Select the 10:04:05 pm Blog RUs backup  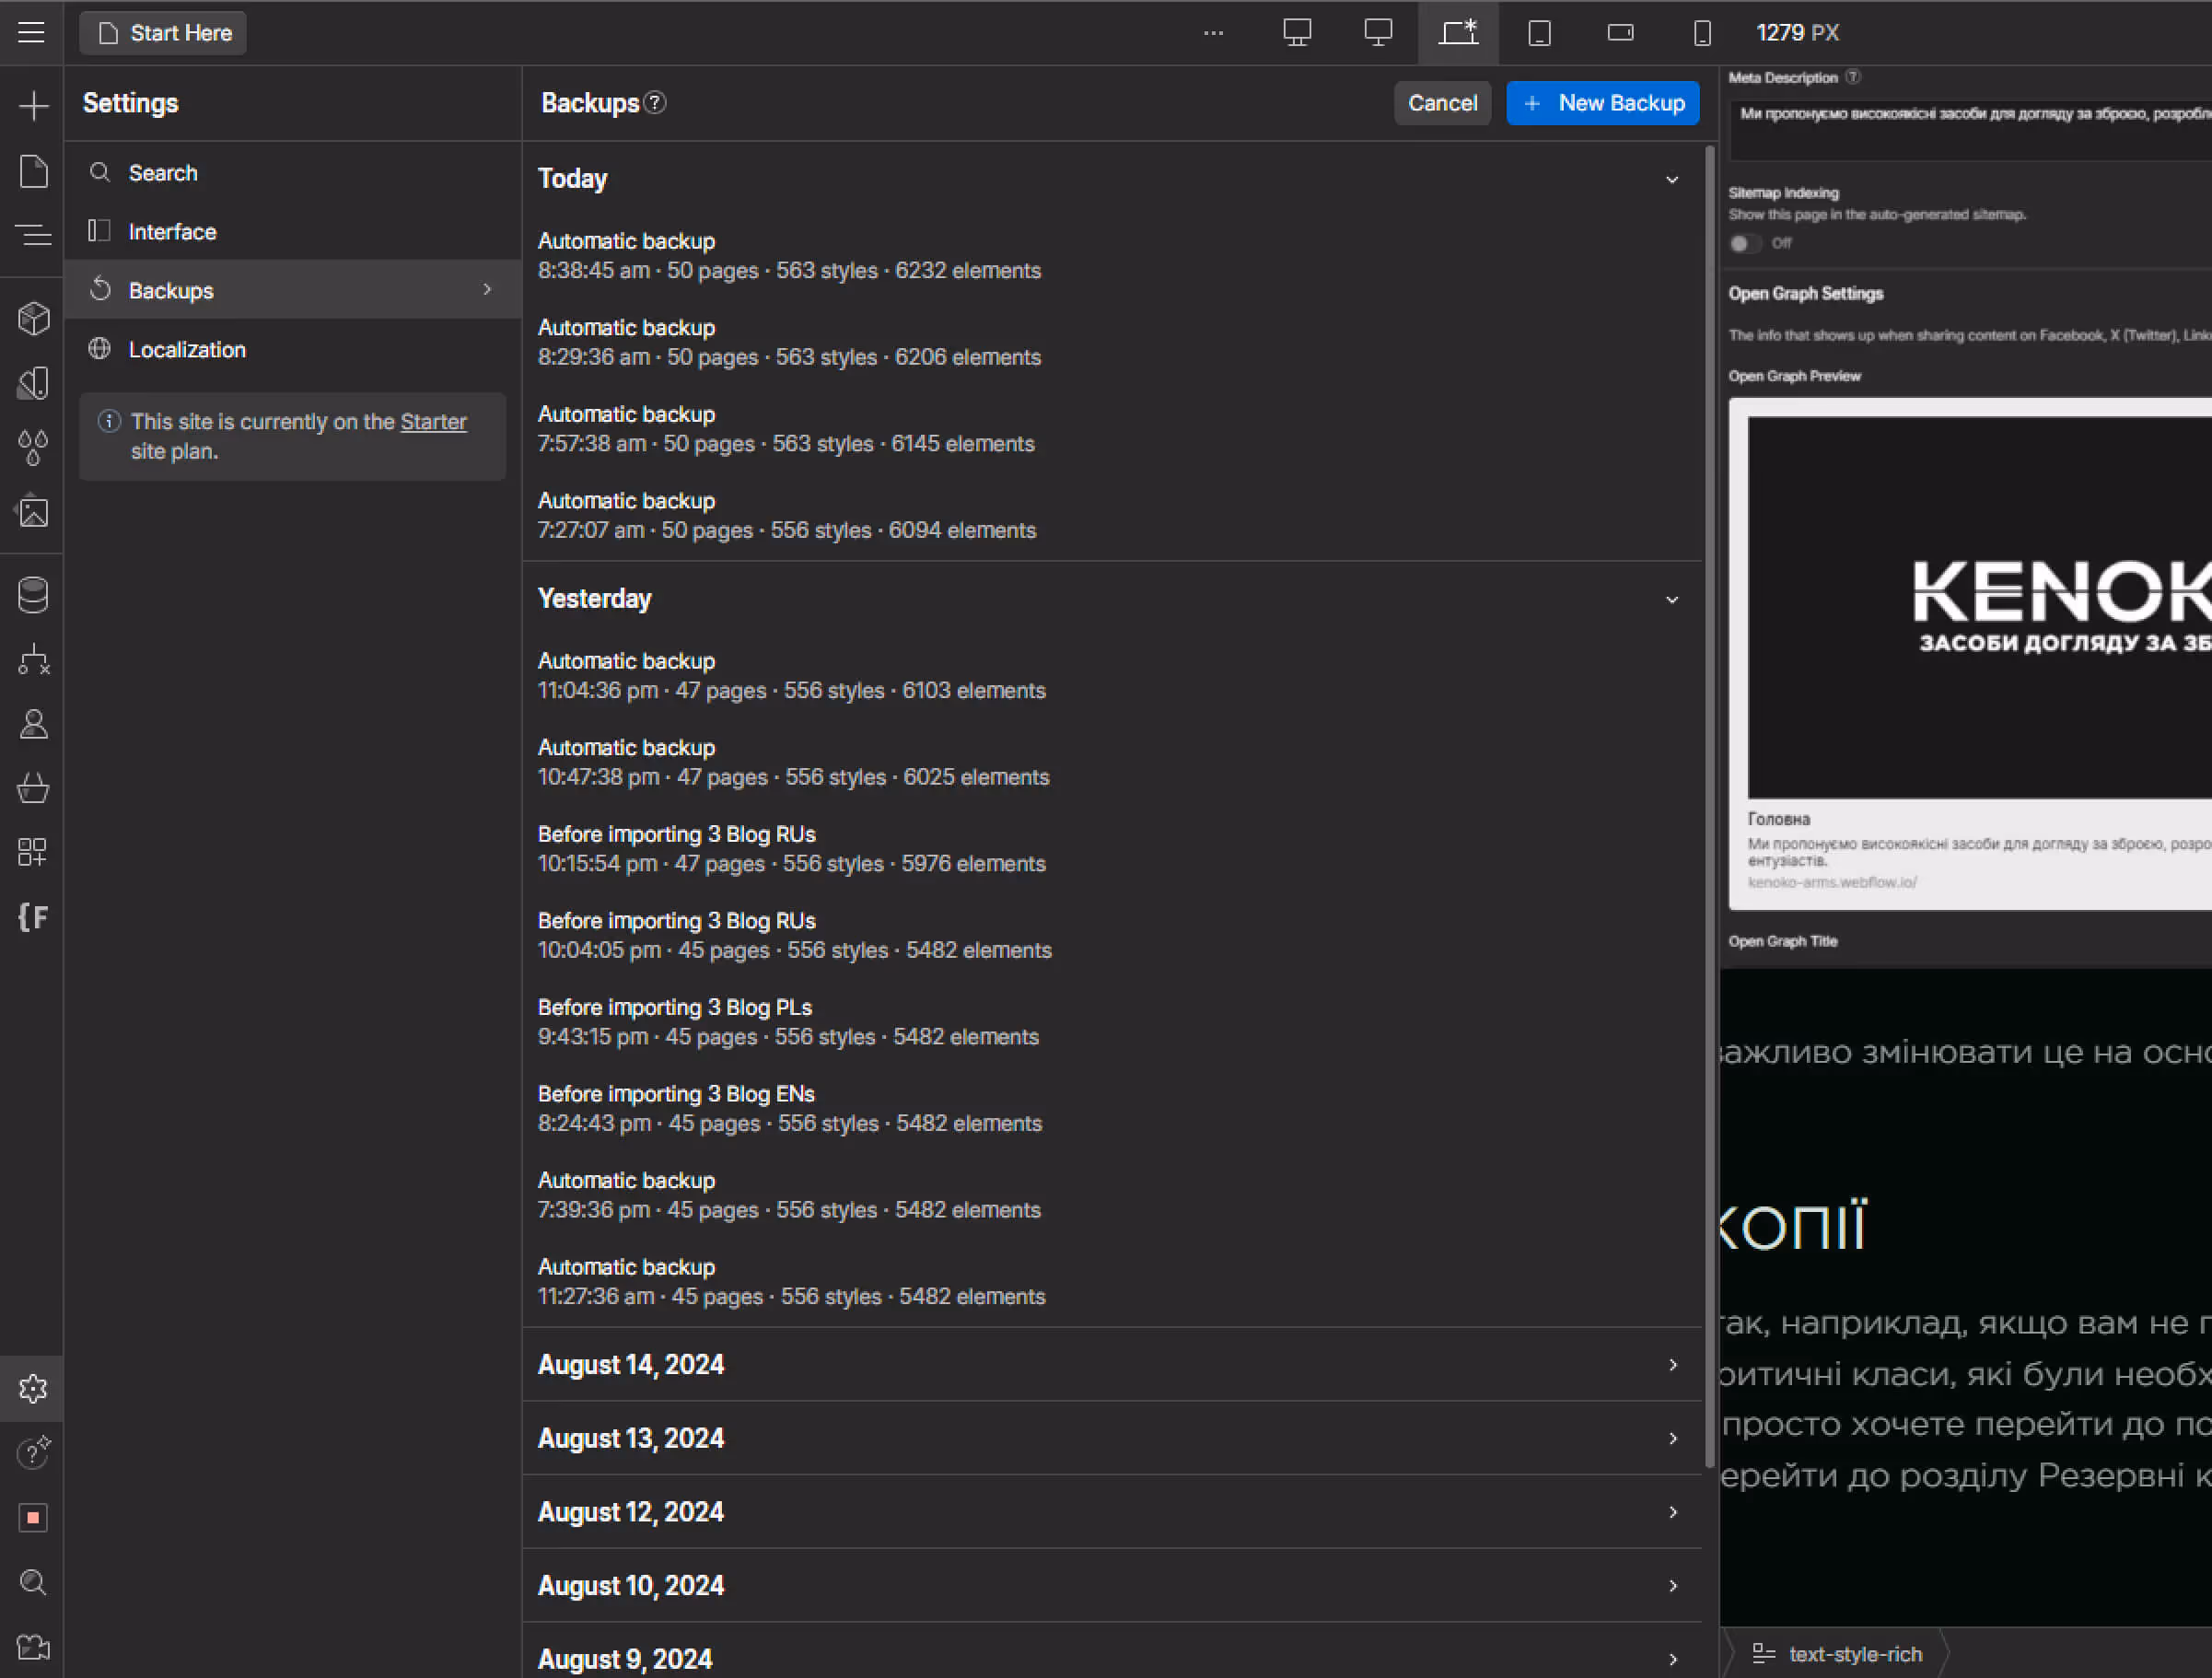pyautogui.click(x=1112, y=935)
